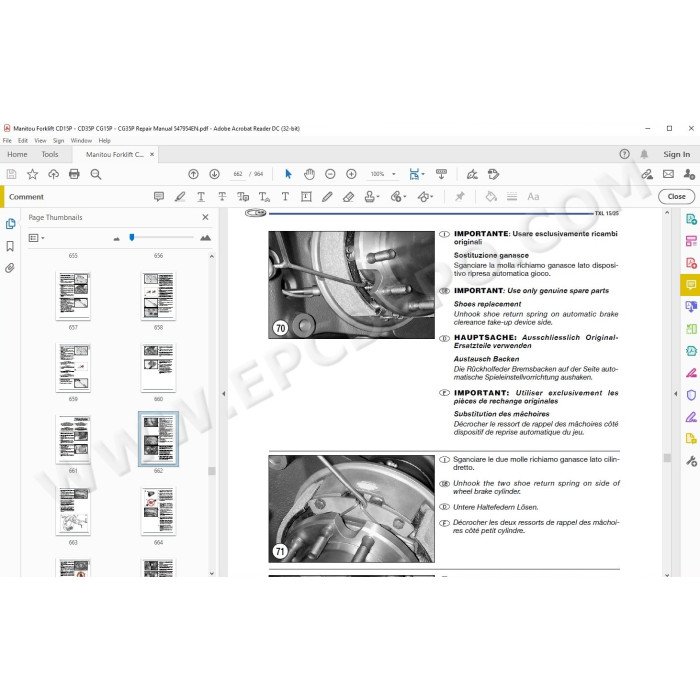Click the Sign In link
This screenshot has height=700, width=700.
tap(676, 154)
